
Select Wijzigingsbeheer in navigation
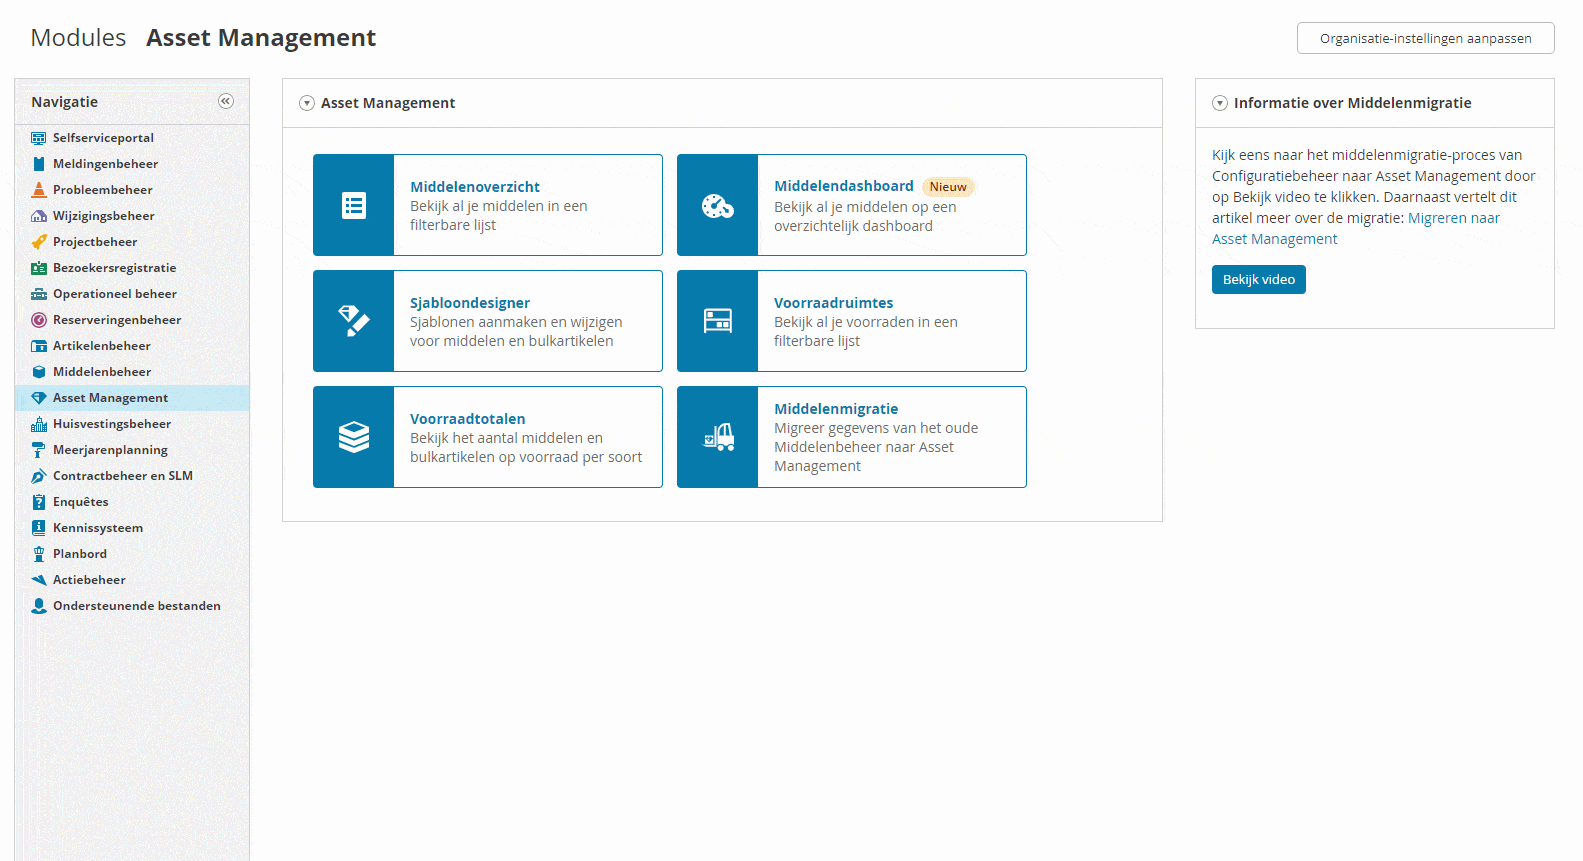[104, 216]
